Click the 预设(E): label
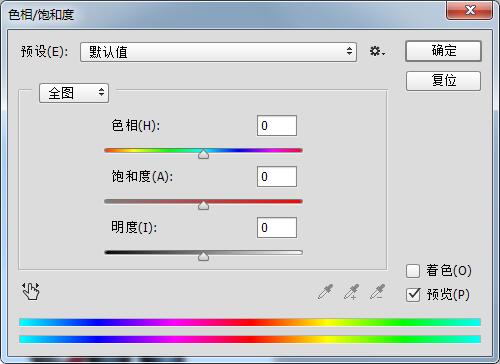 click(x=44, y=52)
